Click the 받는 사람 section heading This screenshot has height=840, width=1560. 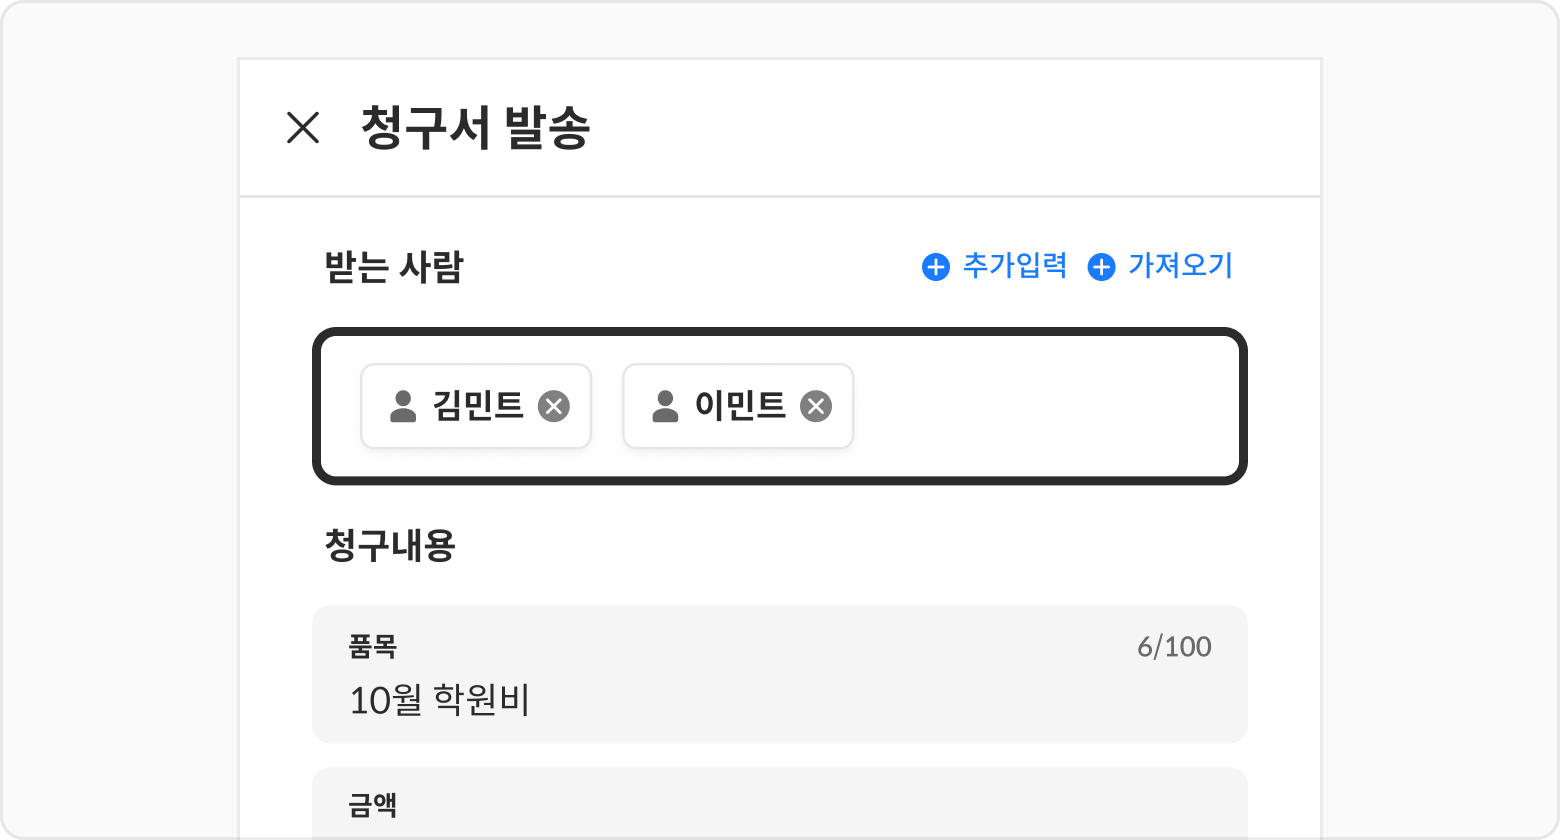394,268
